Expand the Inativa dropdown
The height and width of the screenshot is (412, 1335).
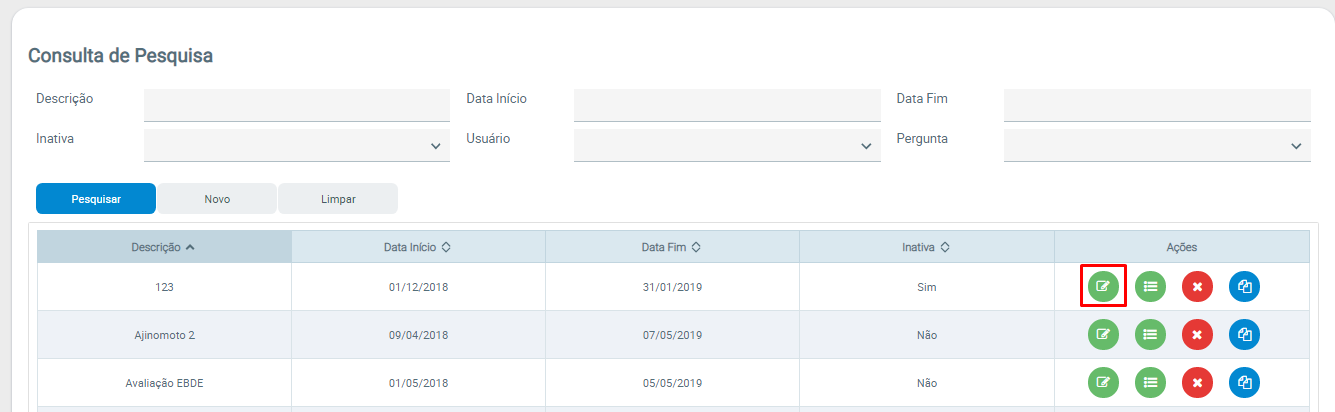(297, 145)
